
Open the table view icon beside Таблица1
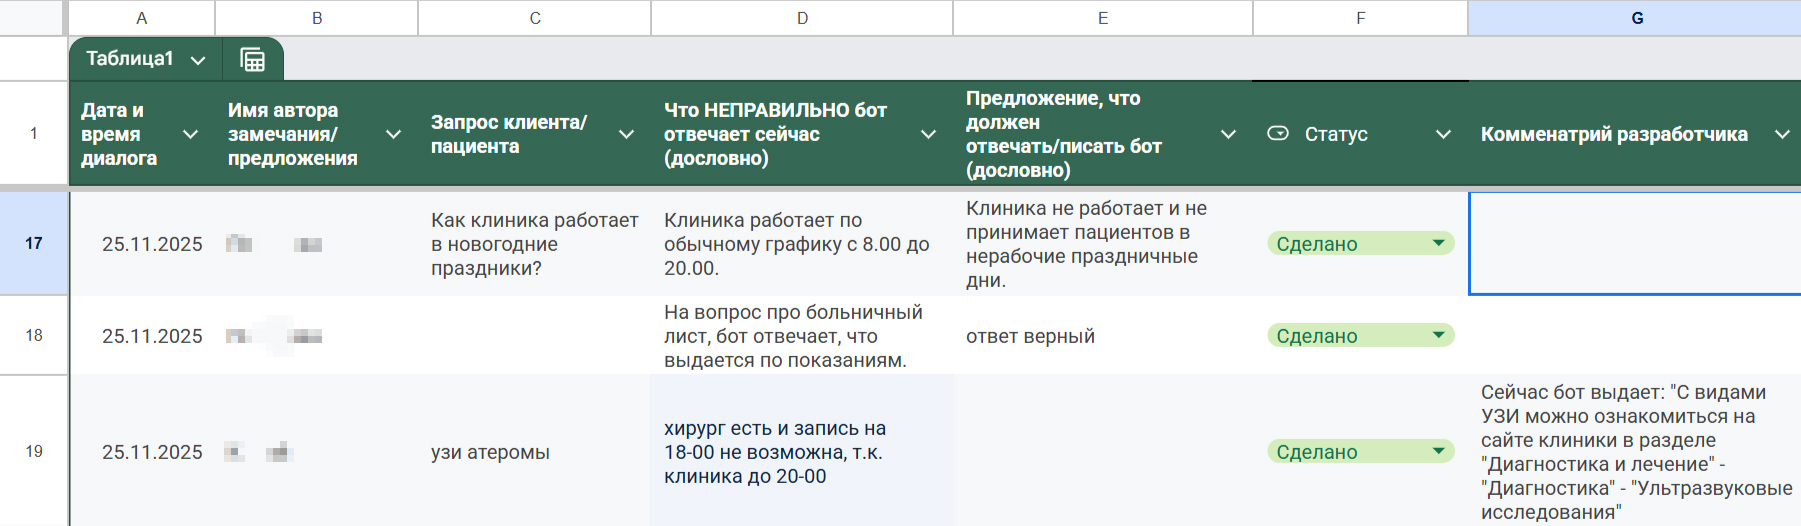(253, 59)
